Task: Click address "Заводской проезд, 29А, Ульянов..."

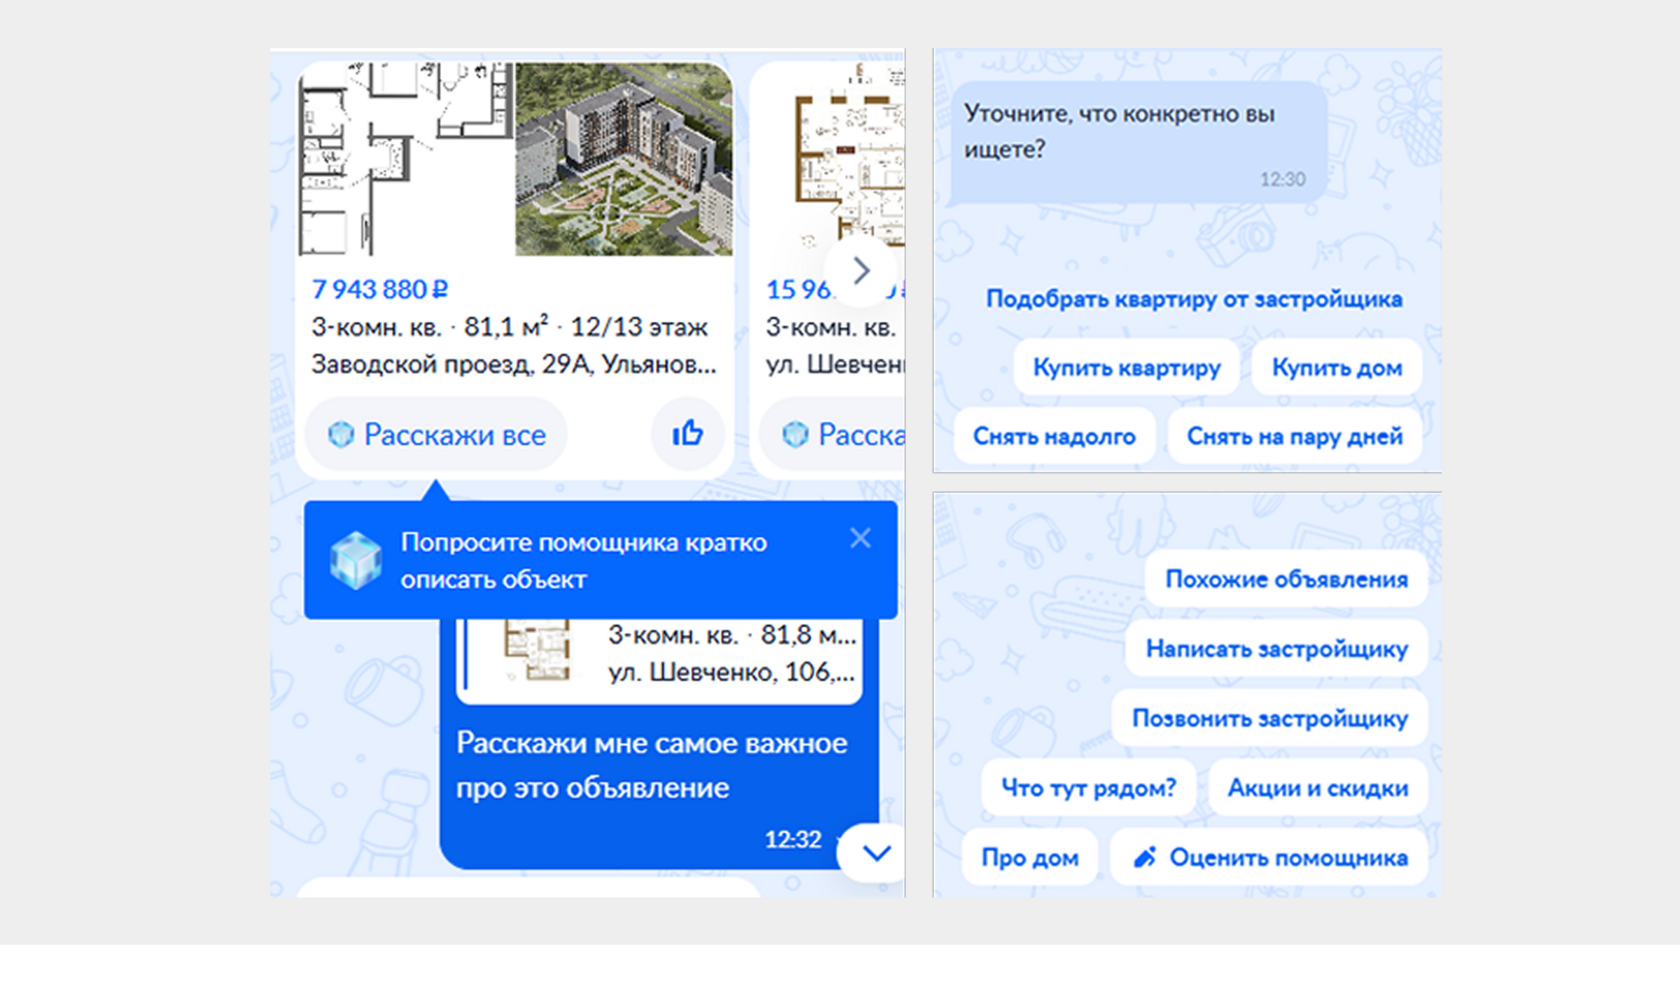Action: pyautogui.click(x=514, y=364)
